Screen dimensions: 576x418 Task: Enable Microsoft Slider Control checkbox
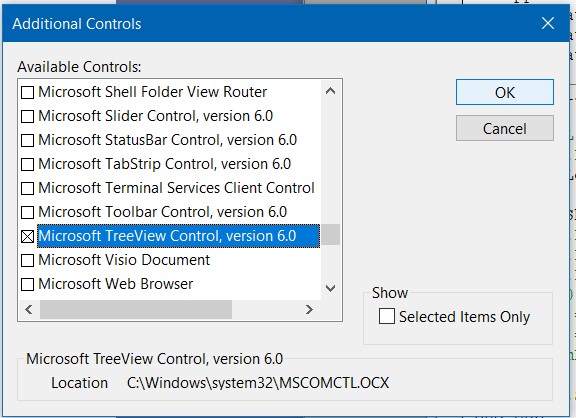click(x=28, y=116)
